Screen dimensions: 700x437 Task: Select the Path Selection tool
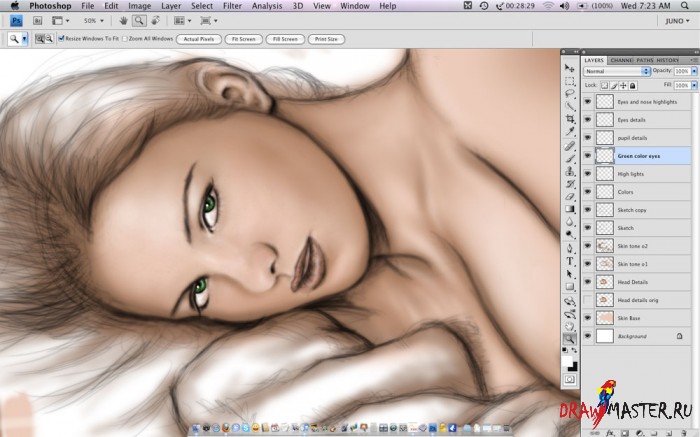point(569,274)
